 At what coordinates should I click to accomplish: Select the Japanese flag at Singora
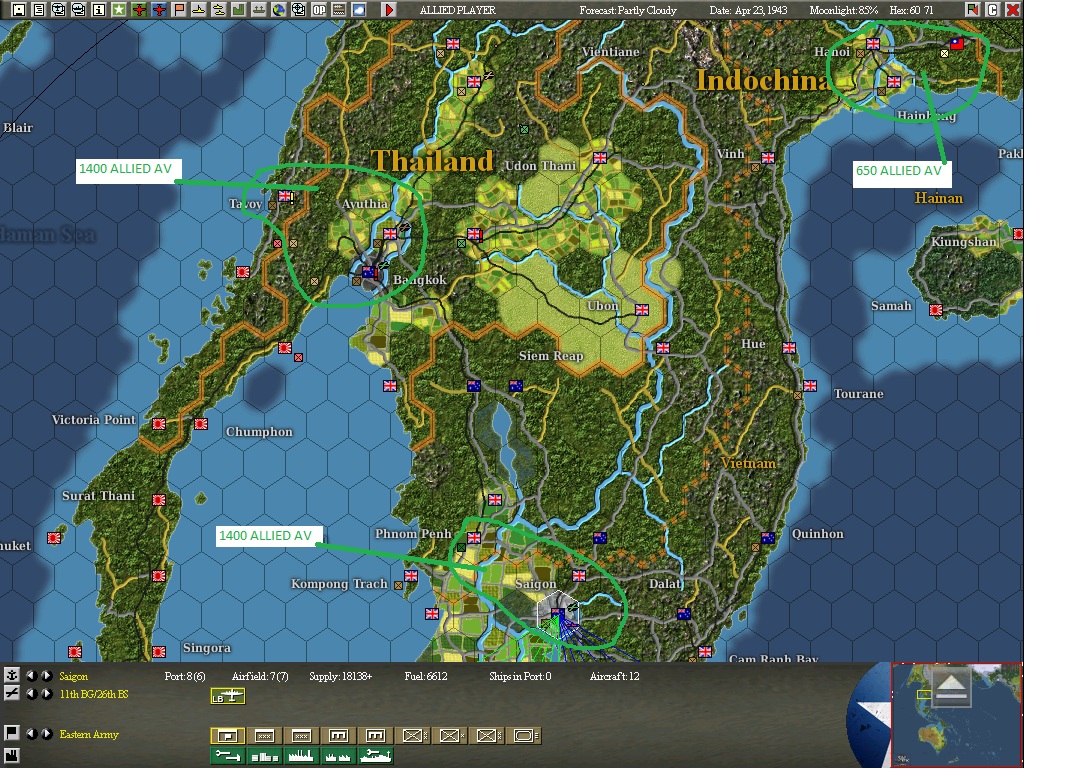coord(159,651)
